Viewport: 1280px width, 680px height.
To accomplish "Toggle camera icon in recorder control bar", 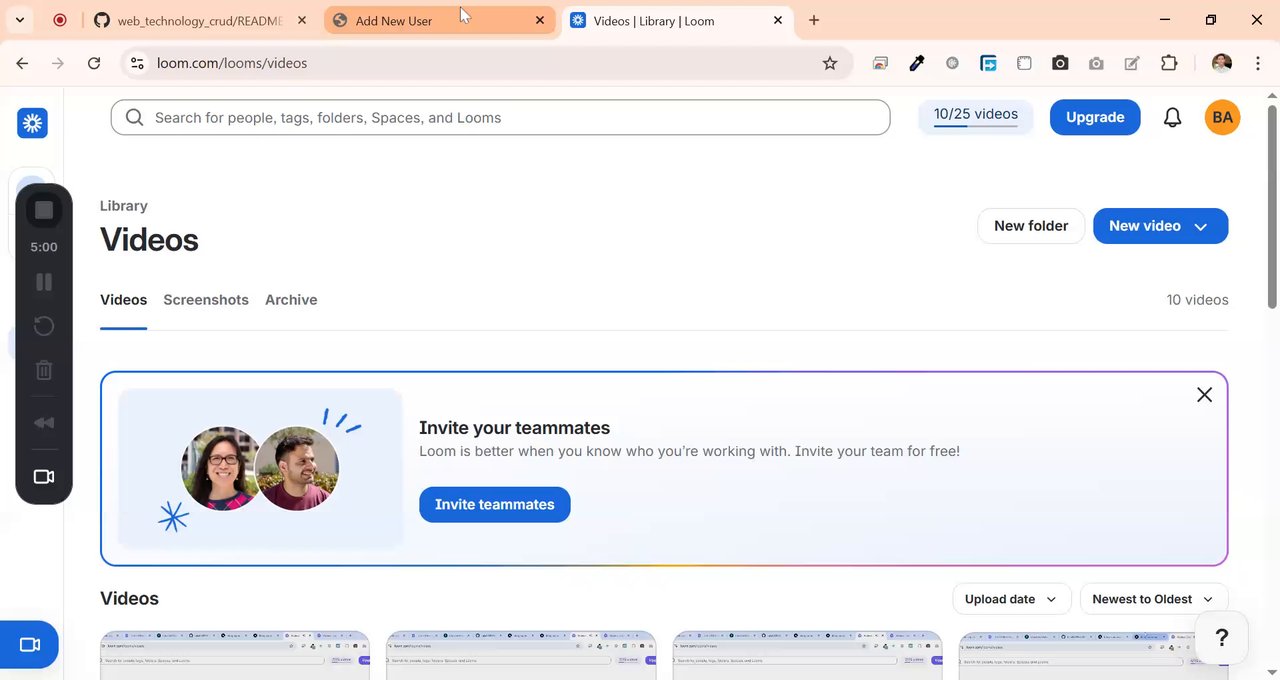I will tap(44, 476).
